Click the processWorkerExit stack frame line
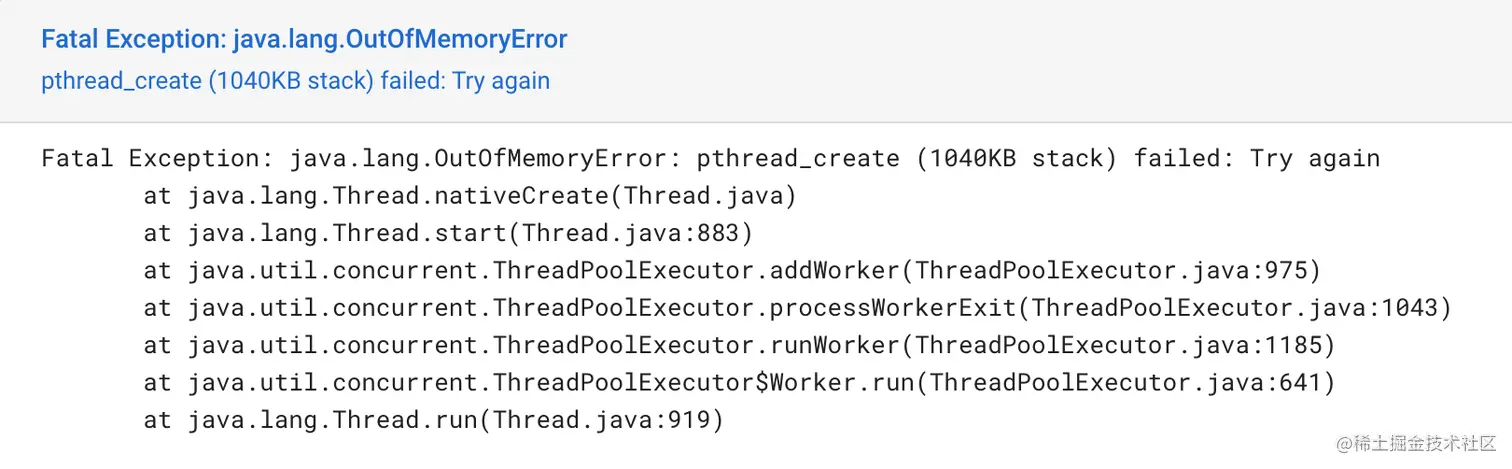1512x469 pixels. (x=798, y=308)
